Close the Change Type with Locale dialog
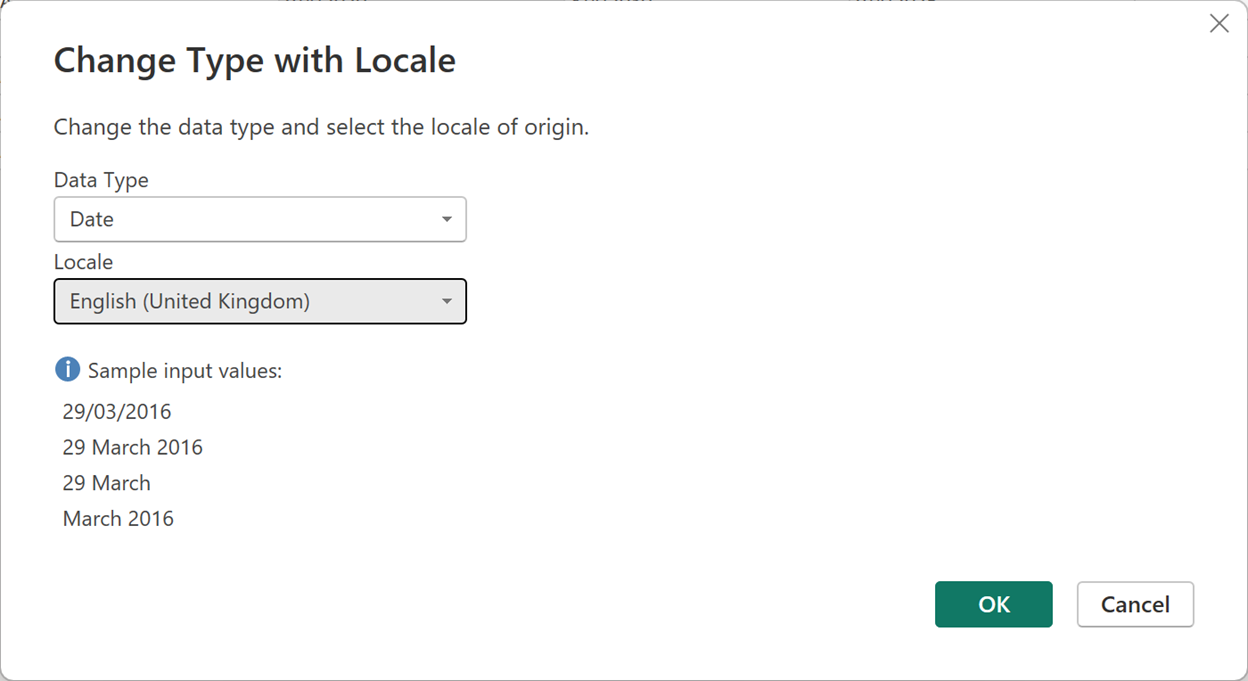The image size is (1248, 681). [1219, 24]
